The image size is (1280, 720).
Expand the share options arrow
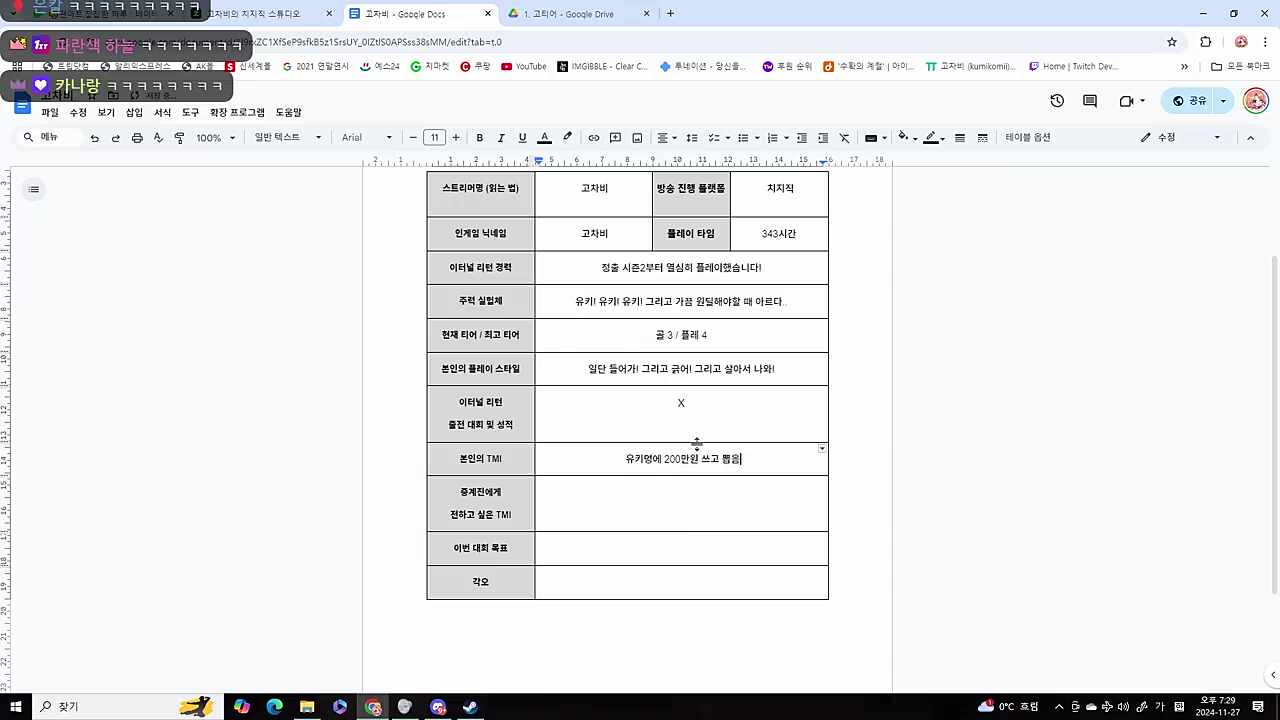[x=1223, y=101]
